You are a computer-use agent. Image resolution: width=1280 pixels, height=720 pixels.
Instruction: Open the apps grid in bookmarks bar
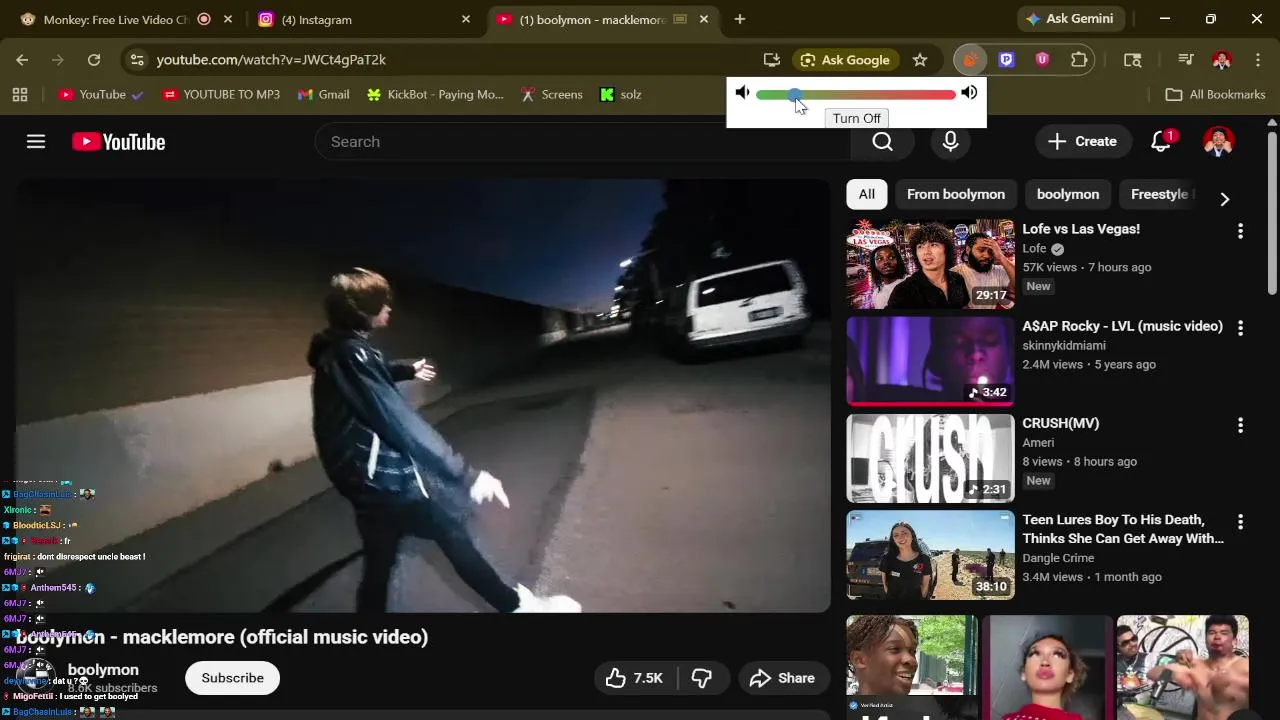pyautogui.click(x=19, y=94)
